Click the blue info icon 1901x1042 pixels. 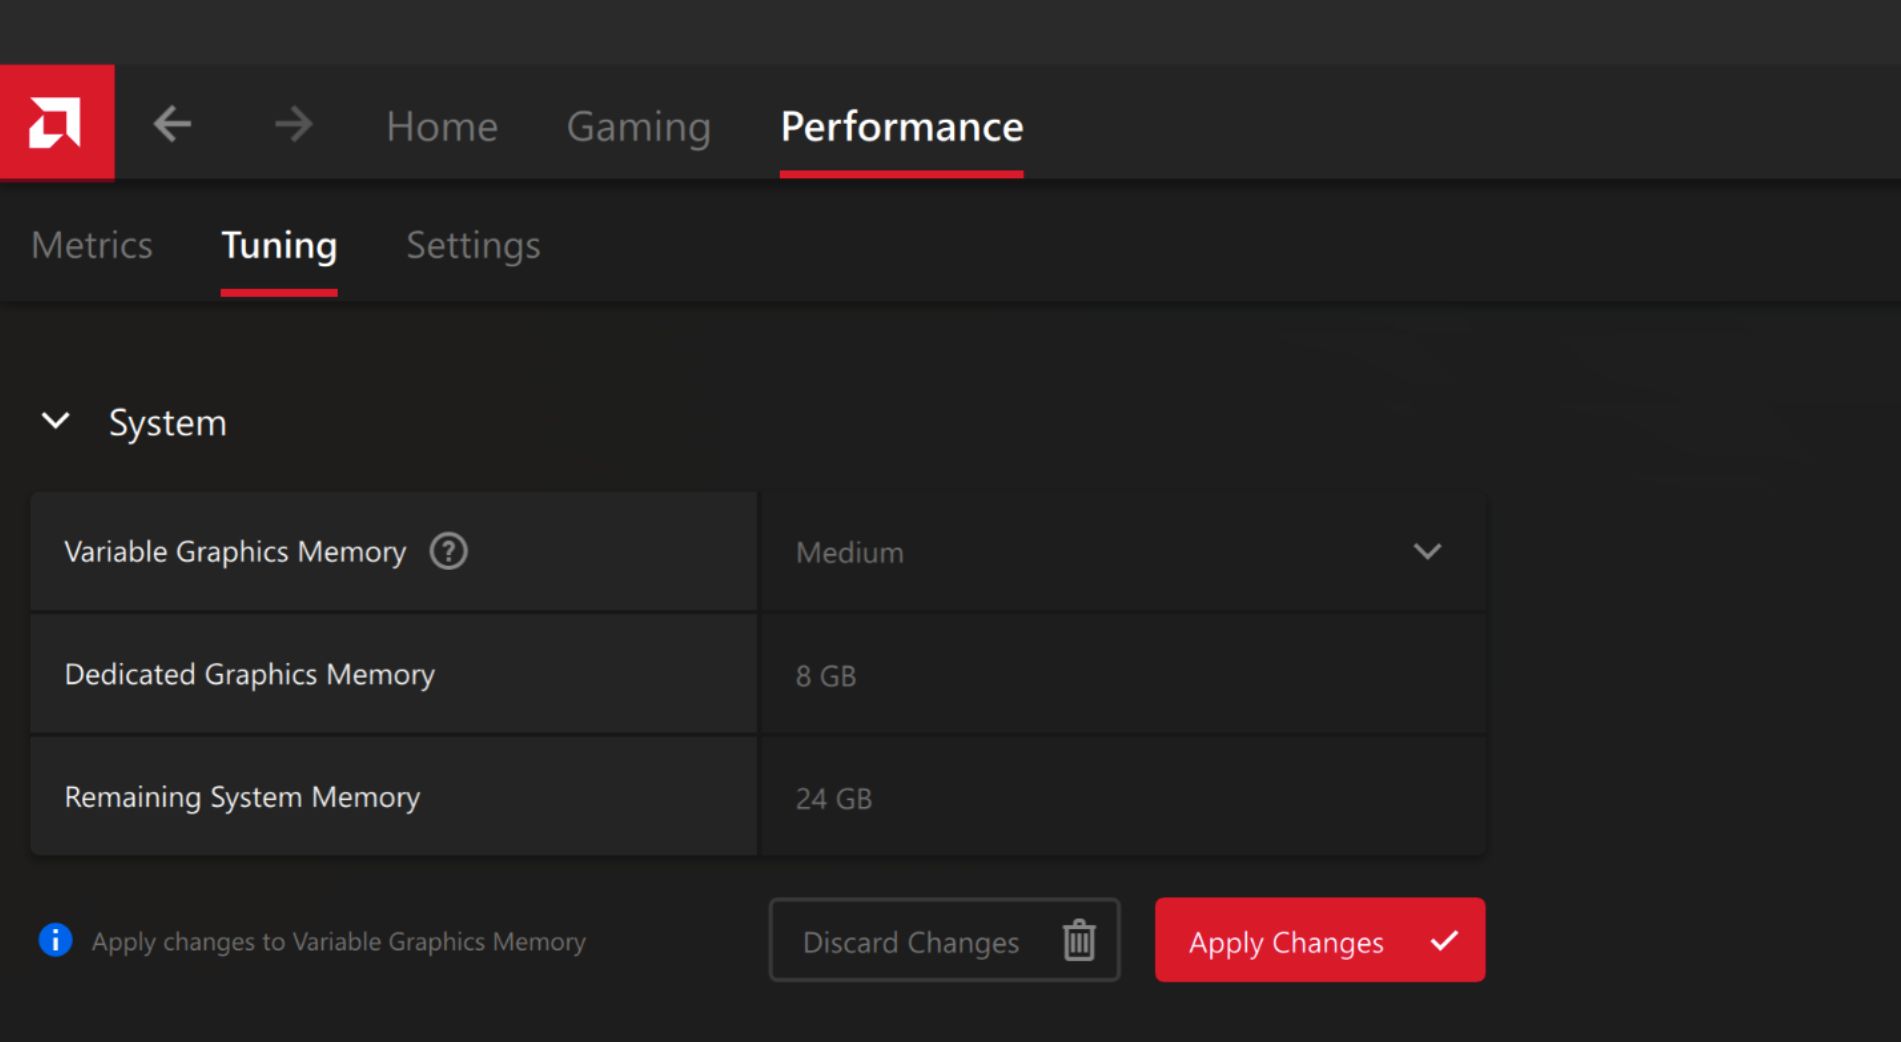pos(55,940)
